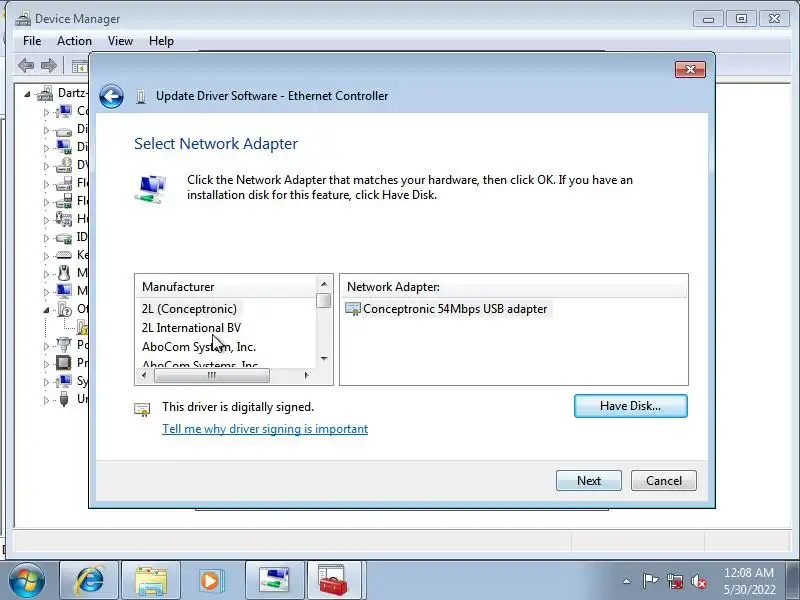Open Windows Explorer folder on taskbar

[151, 581]
